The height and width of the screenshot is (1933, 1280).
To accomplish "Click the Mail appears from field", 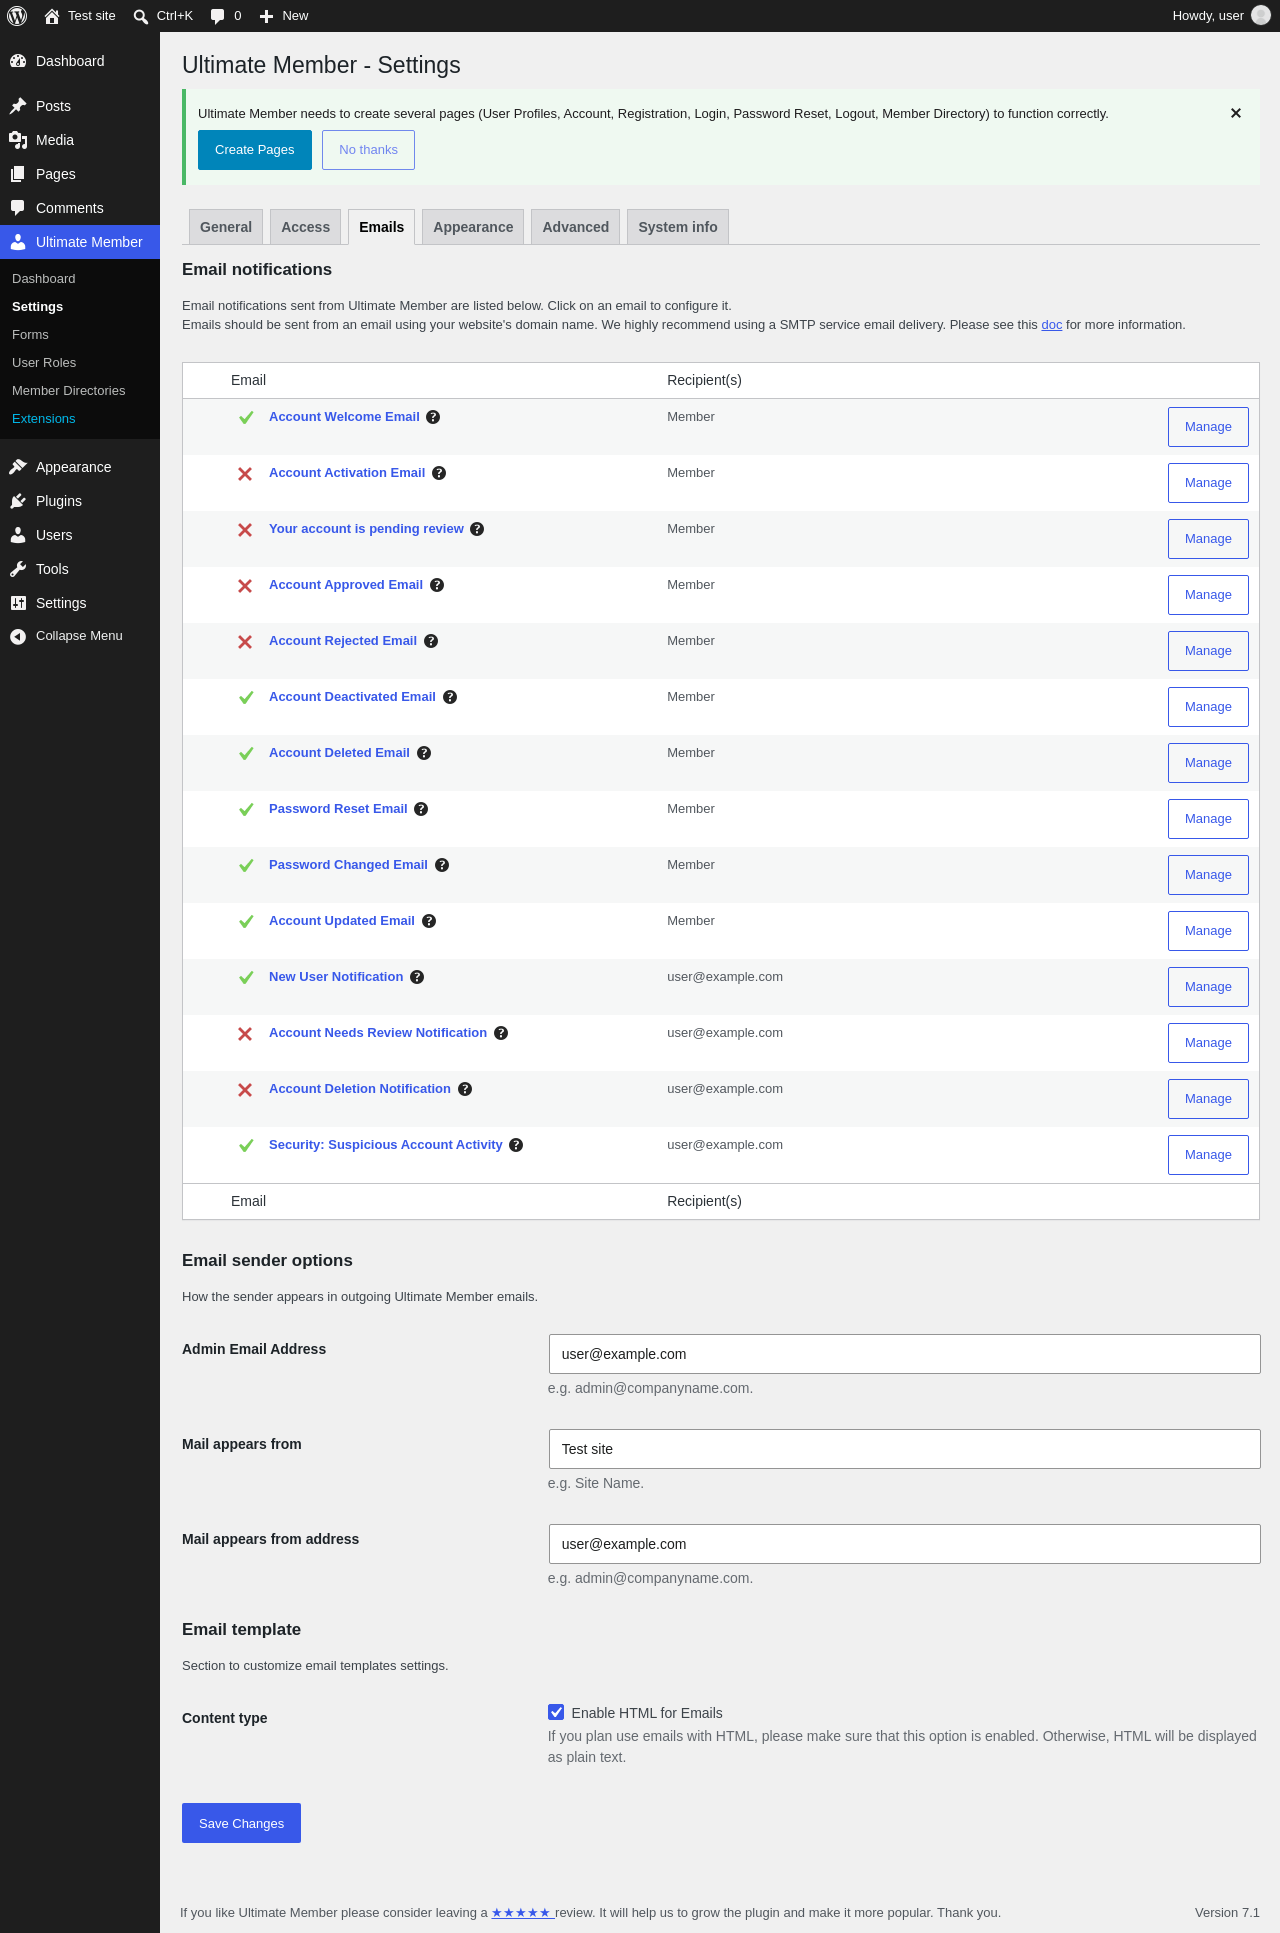I will coord(904,1449).
